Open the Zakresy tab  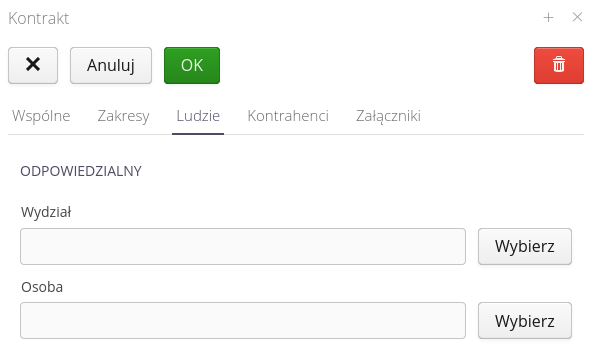coord(123,116)
